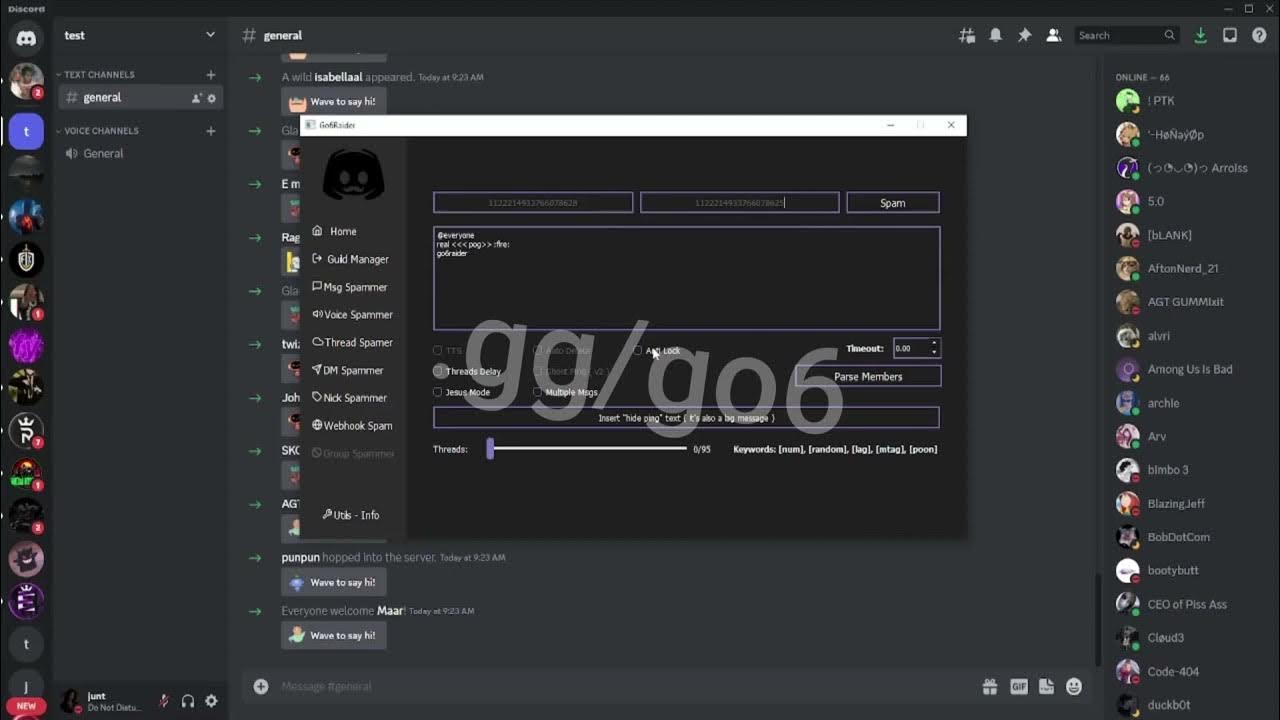
Task: Click the Parse Members button
Action: [868, 377]
